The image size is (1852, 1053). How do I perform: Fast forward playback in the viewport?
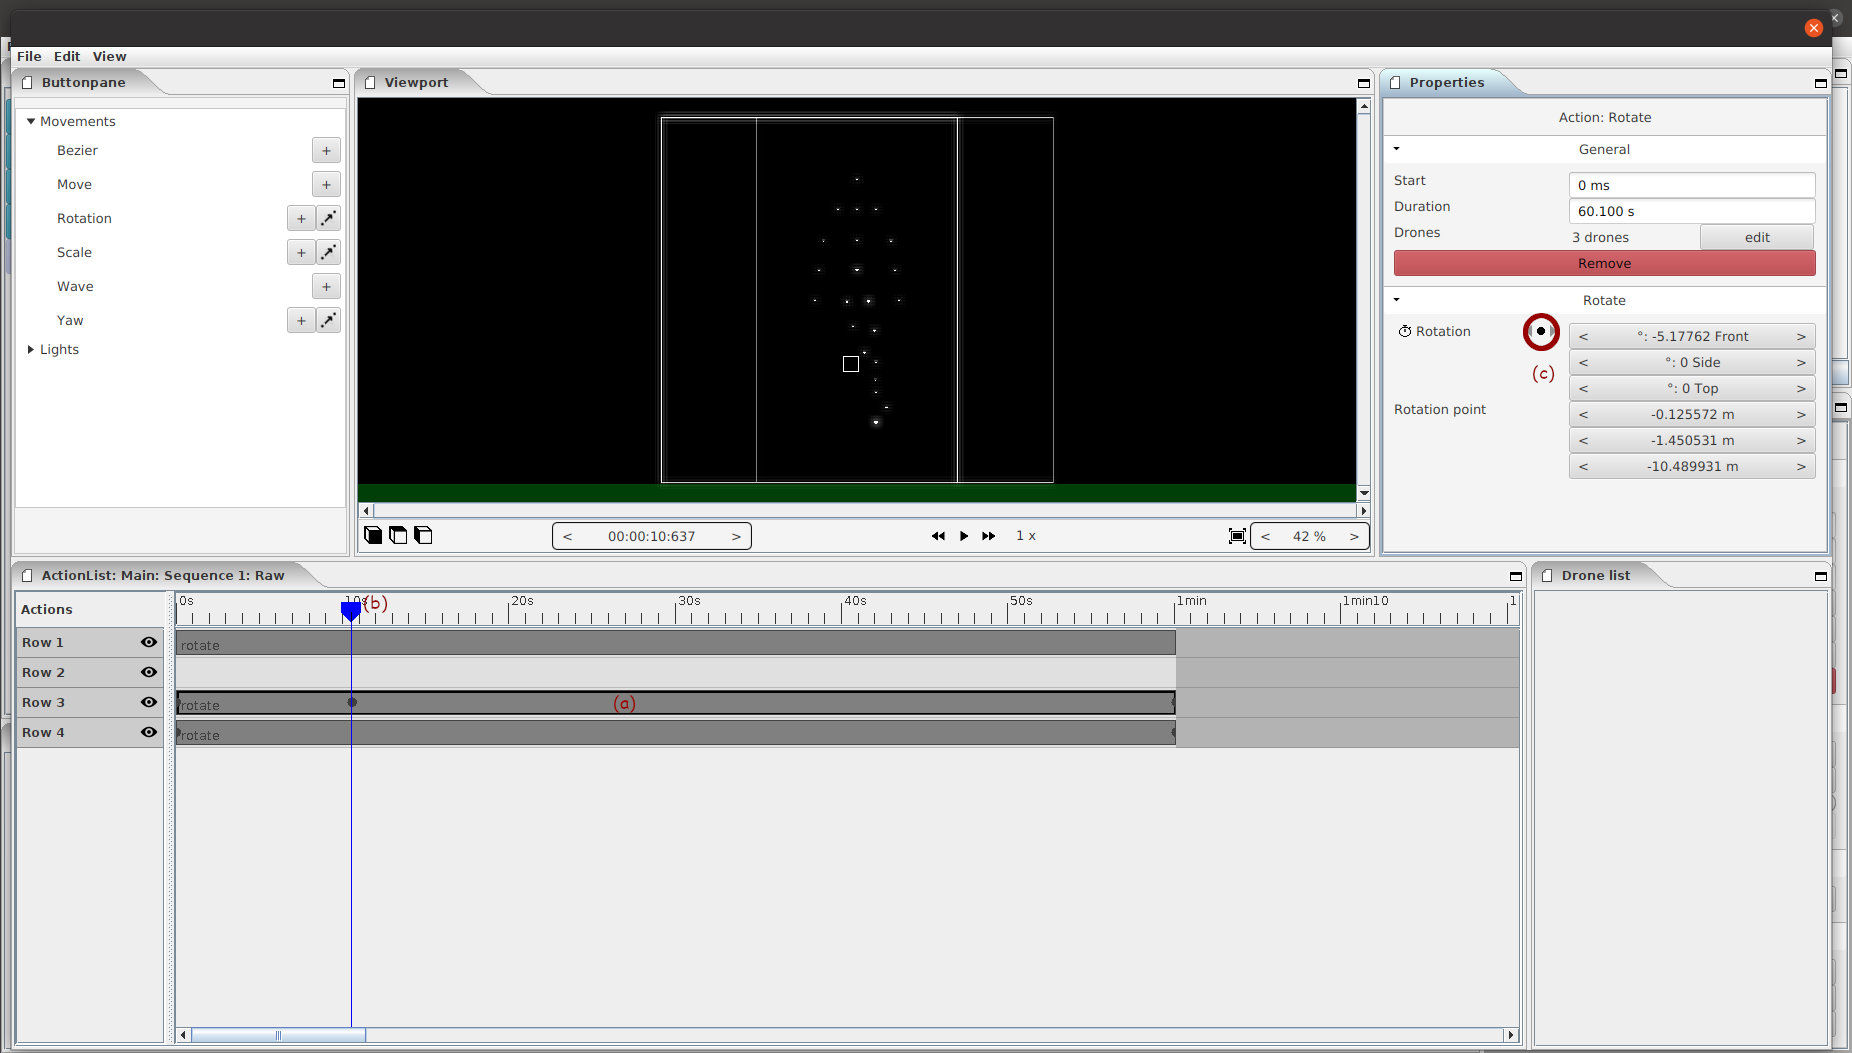[989, 536]
